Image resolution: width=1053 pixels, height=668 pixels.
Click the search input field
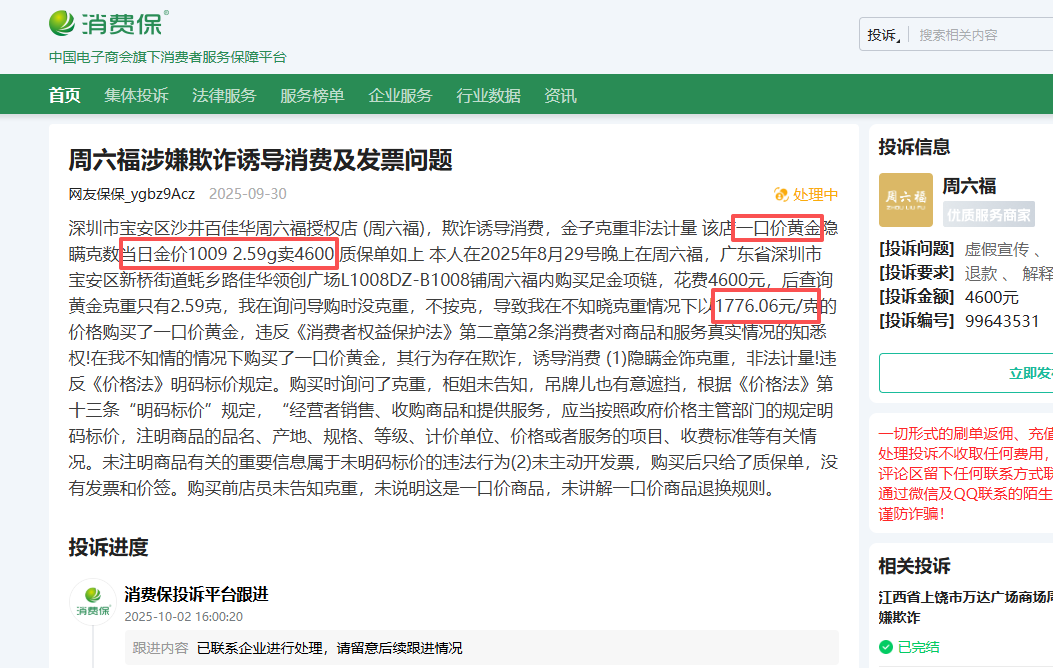pos(980,35)
